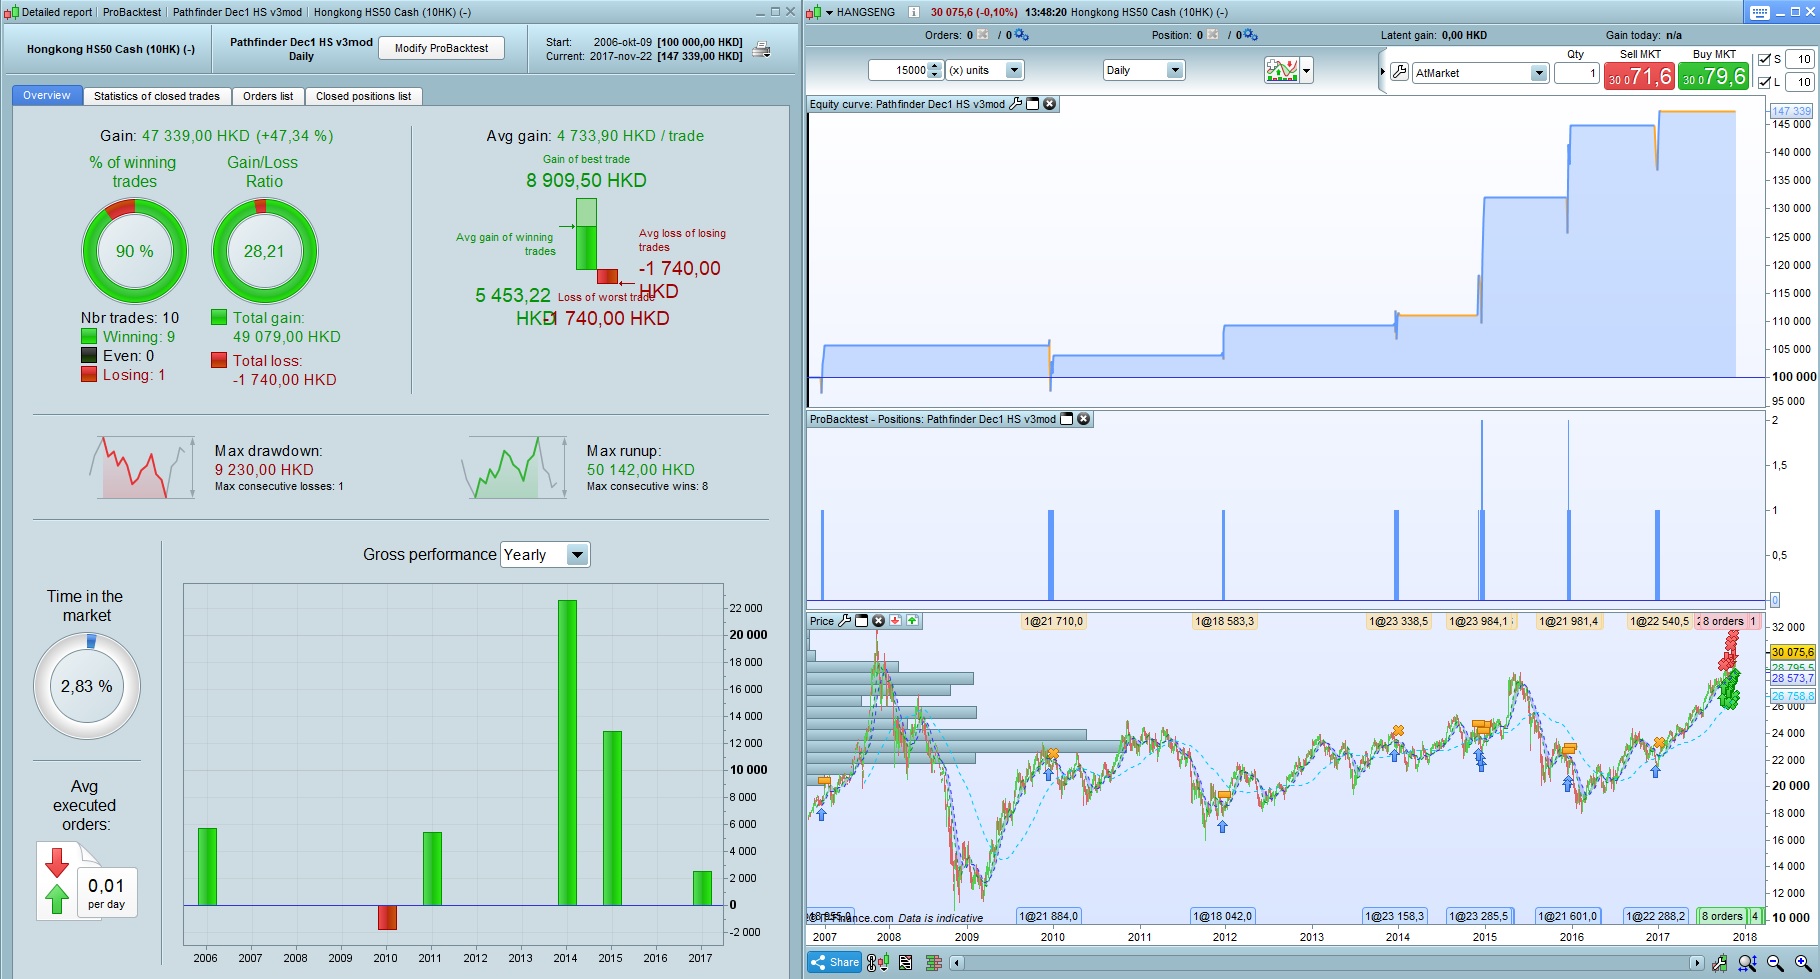The height and width of the screenshot is (979, 1820).
Task: Open the HANGSENG instrument dropdown arrow
Action: tap(829, 13)
